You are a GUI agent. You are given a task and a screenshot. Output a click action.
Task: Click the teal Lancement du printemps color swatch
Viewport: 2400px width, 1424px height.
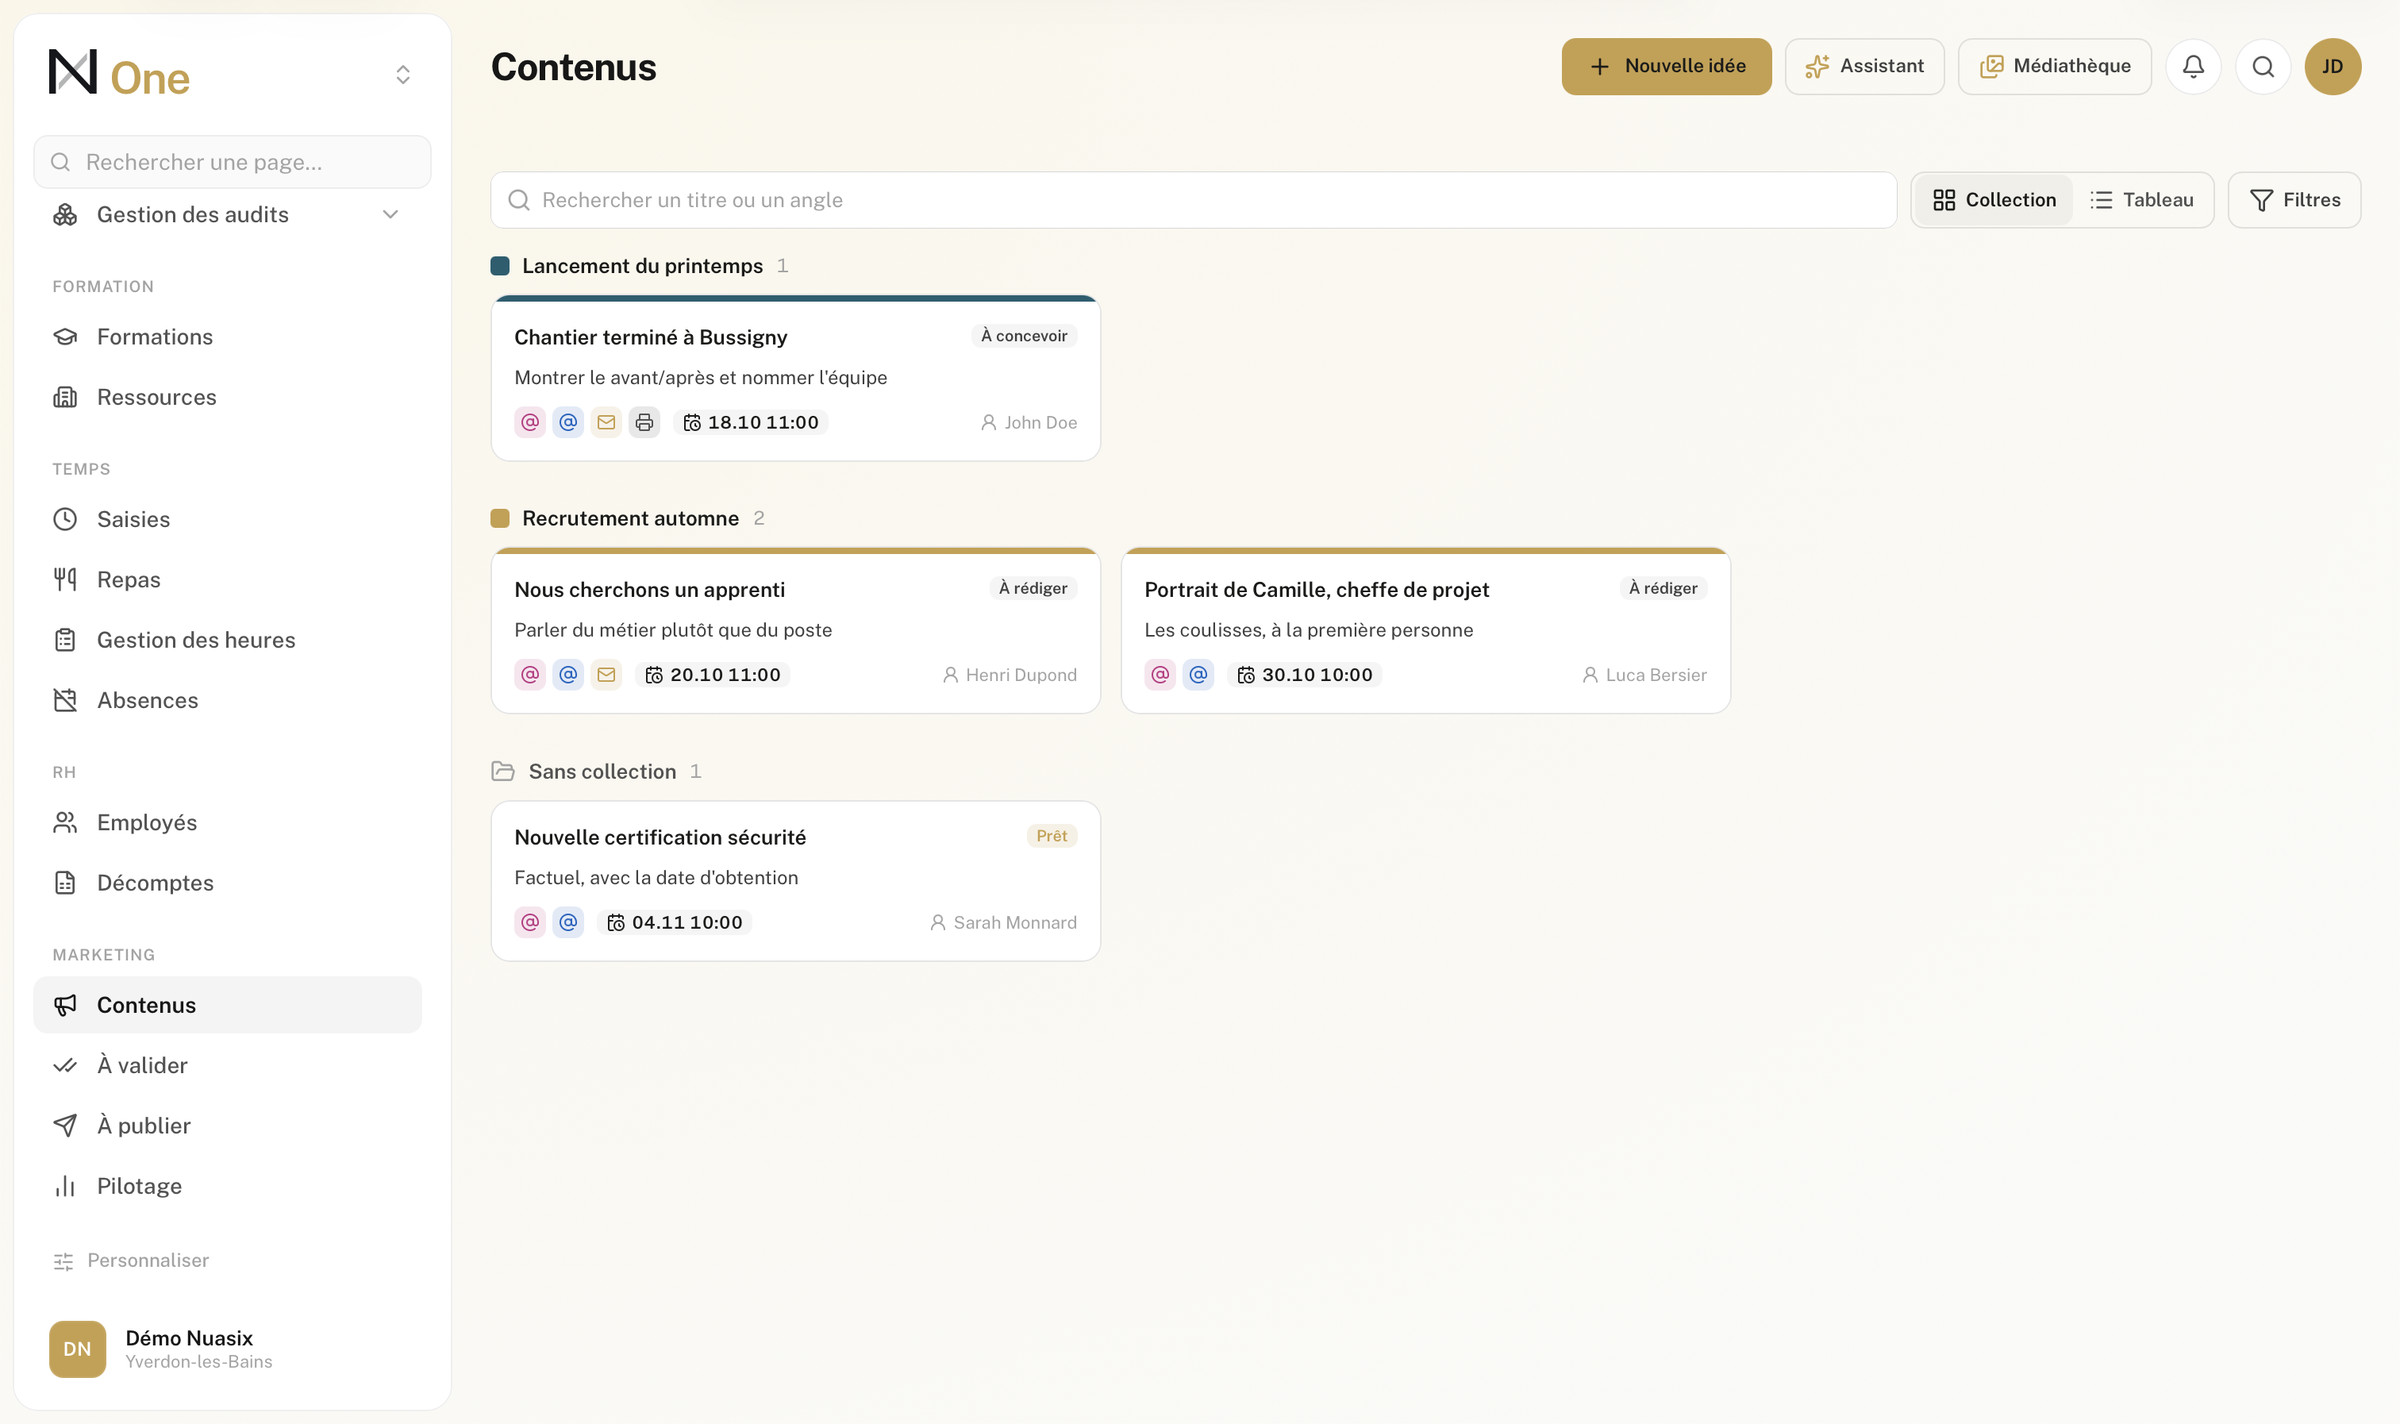point(500,266)
